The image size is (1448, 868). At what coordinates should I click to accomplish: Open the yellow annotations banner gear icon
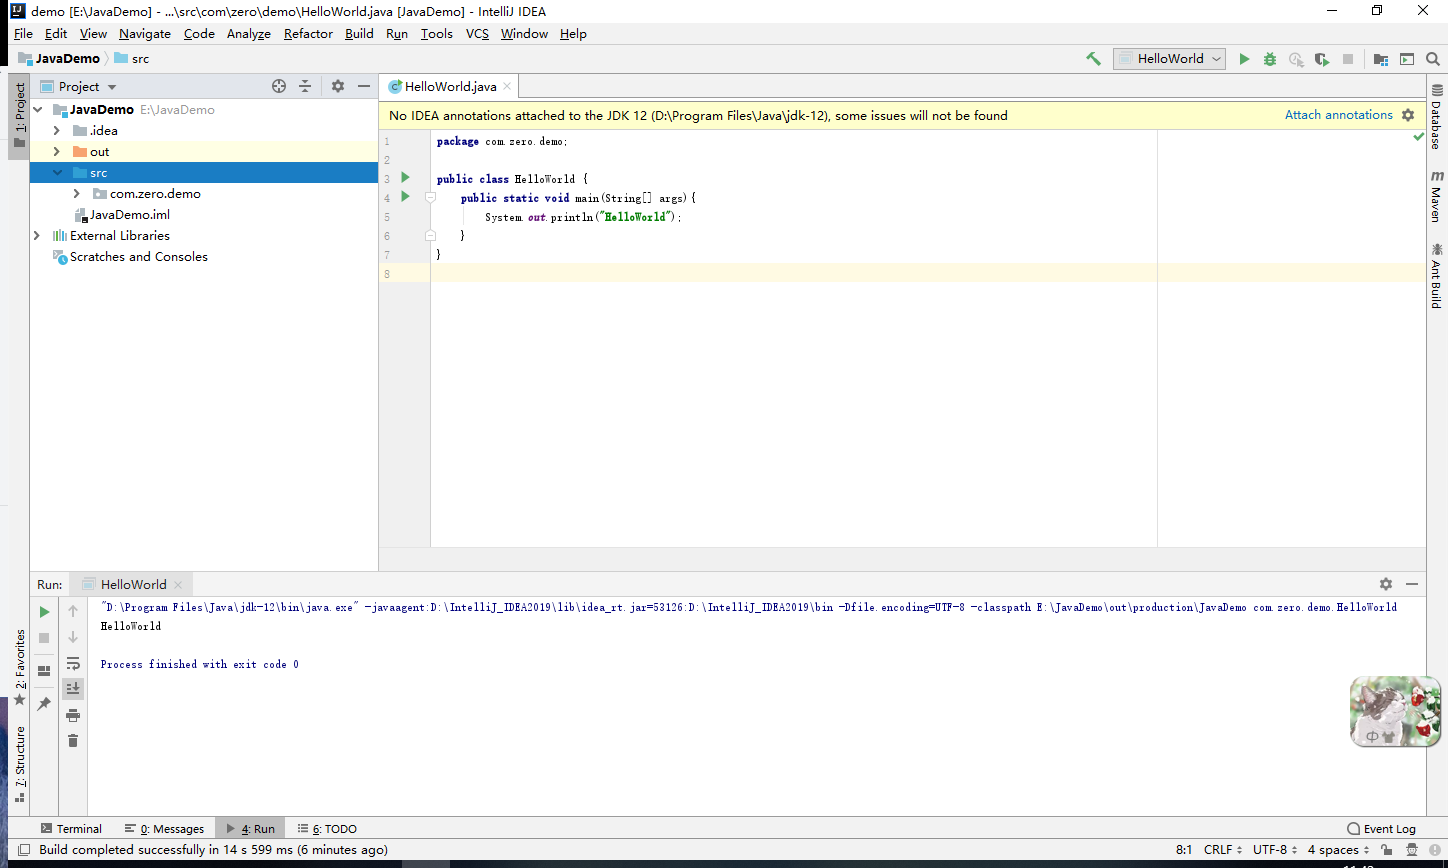[x=1408, y=115]
